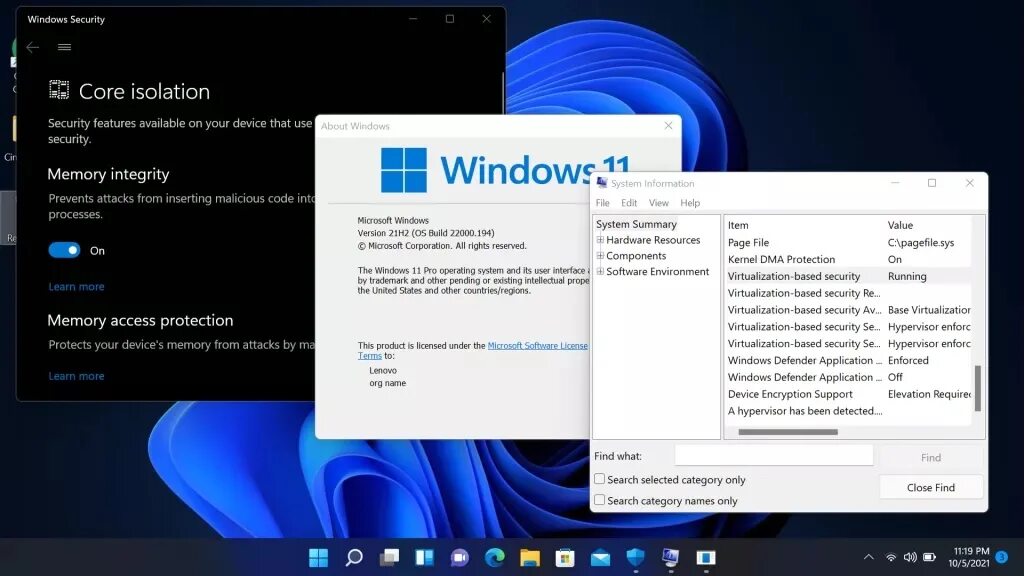Show hidden system tray icons
The image size is (1025, 576).
click(869, 557)
